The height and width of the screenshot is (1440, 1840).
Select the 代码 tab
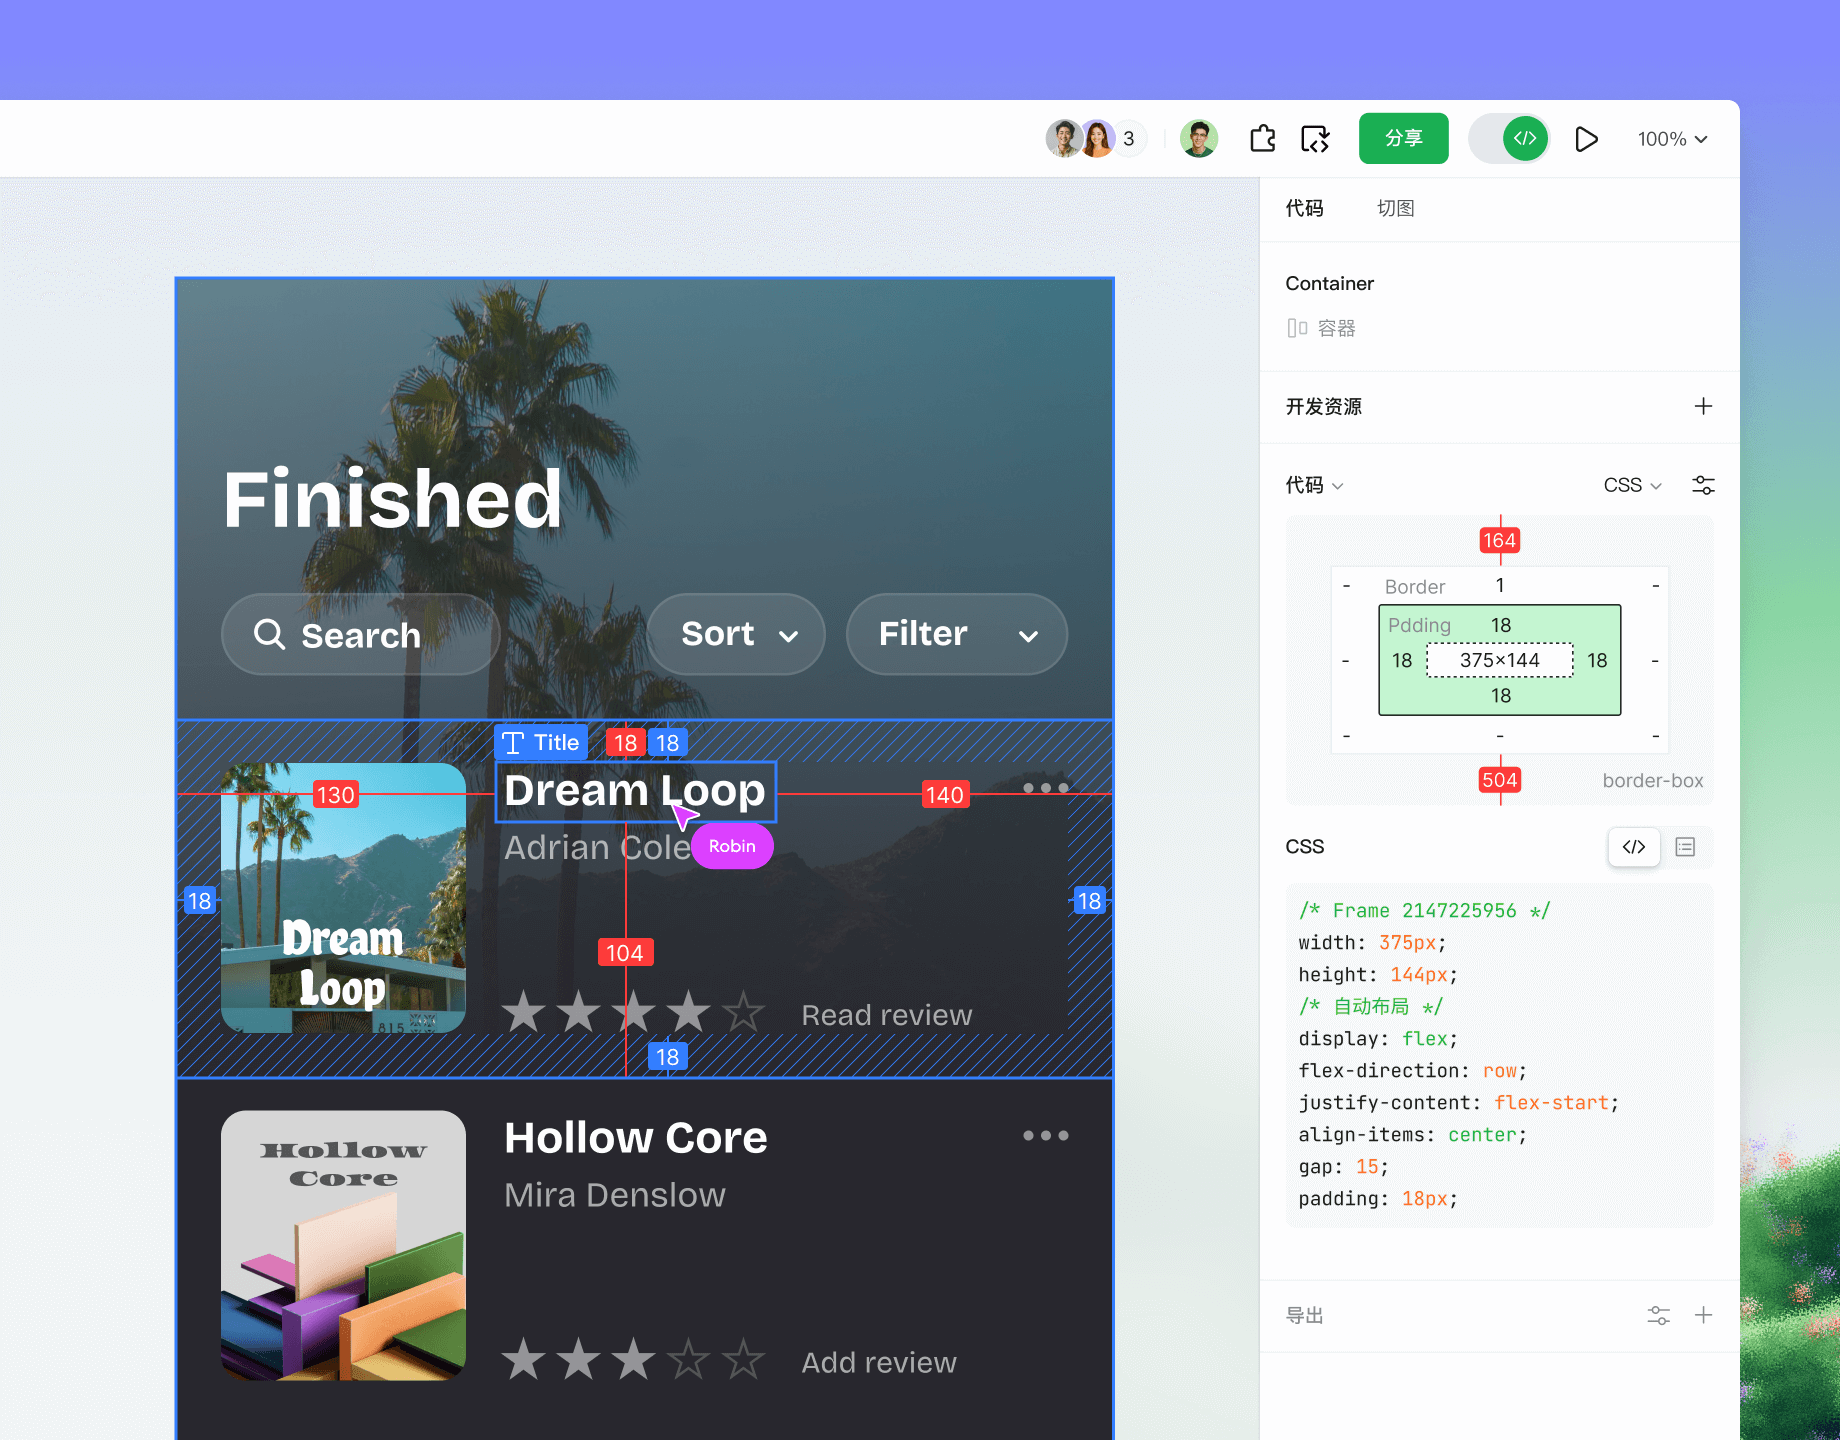(x=1304, y=208)
